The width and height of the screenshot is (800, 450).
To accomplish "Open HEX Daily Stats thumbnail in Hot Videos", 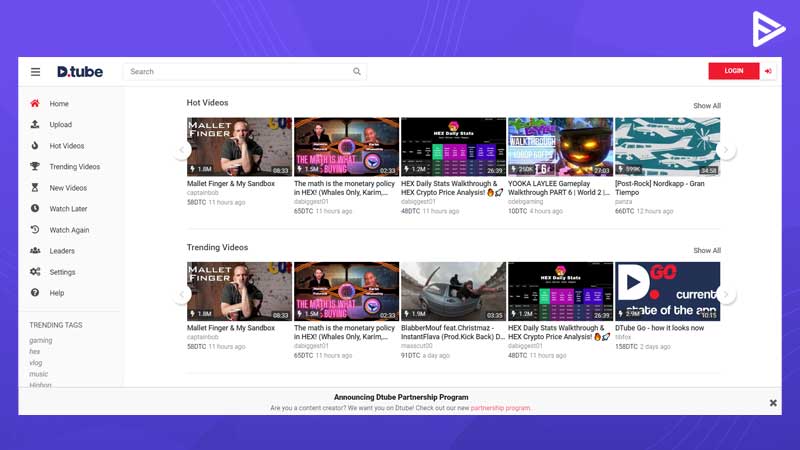I will point(454,147).
